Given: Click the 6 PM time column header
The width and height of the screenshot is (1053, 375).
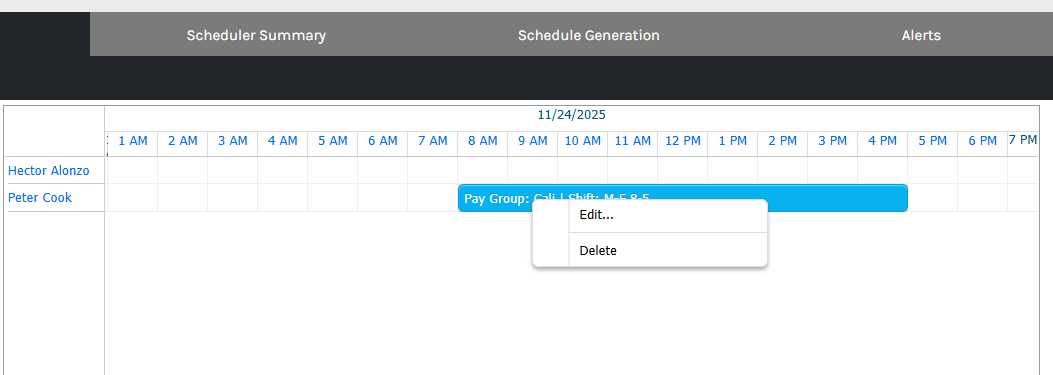Looking at the screenshot, I should (x=982, y=141).
